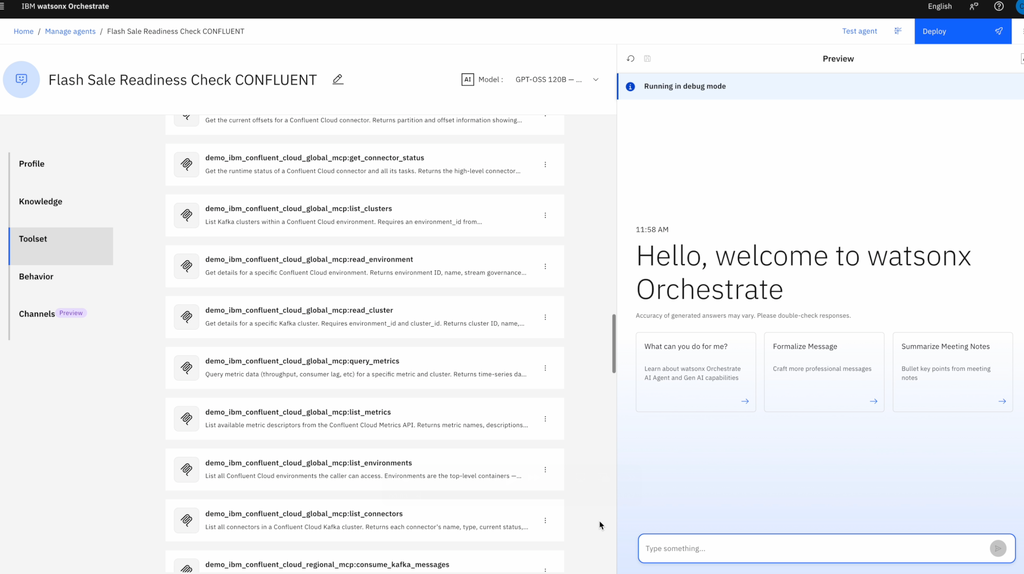Click the toolset list vertical scrollbar
This screenshot has width=1024, height=574.
tap(614, 343)
